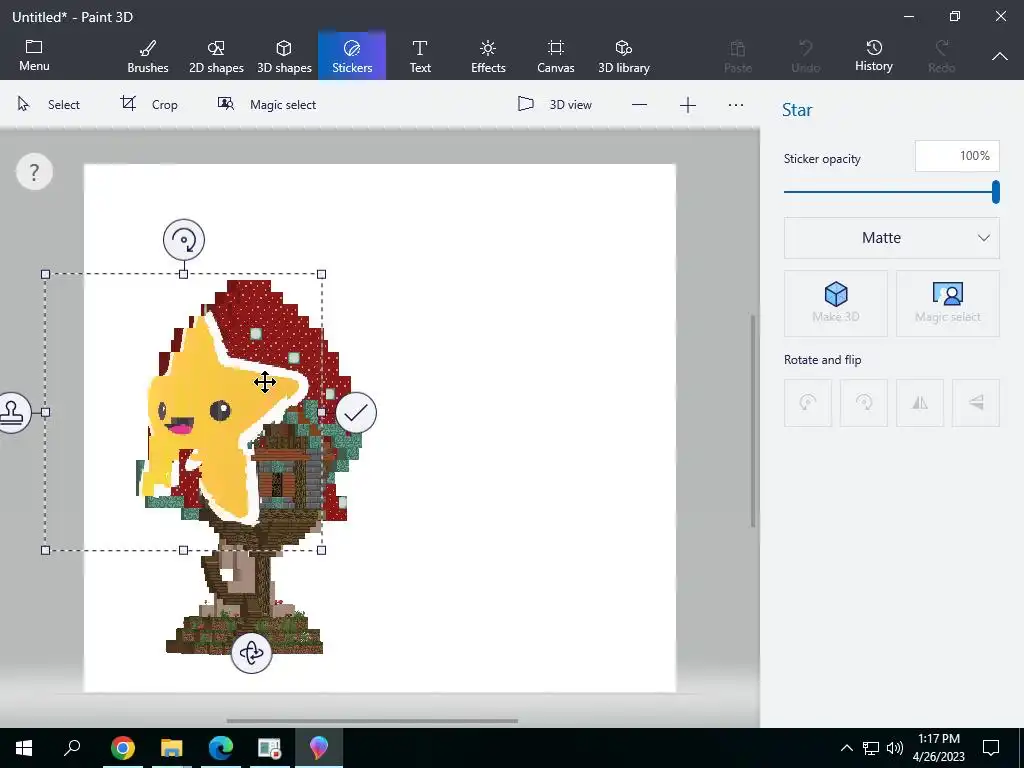Click the rotate handle above the sticker
Screen dimensions: 1024x768
coord(184,240)
